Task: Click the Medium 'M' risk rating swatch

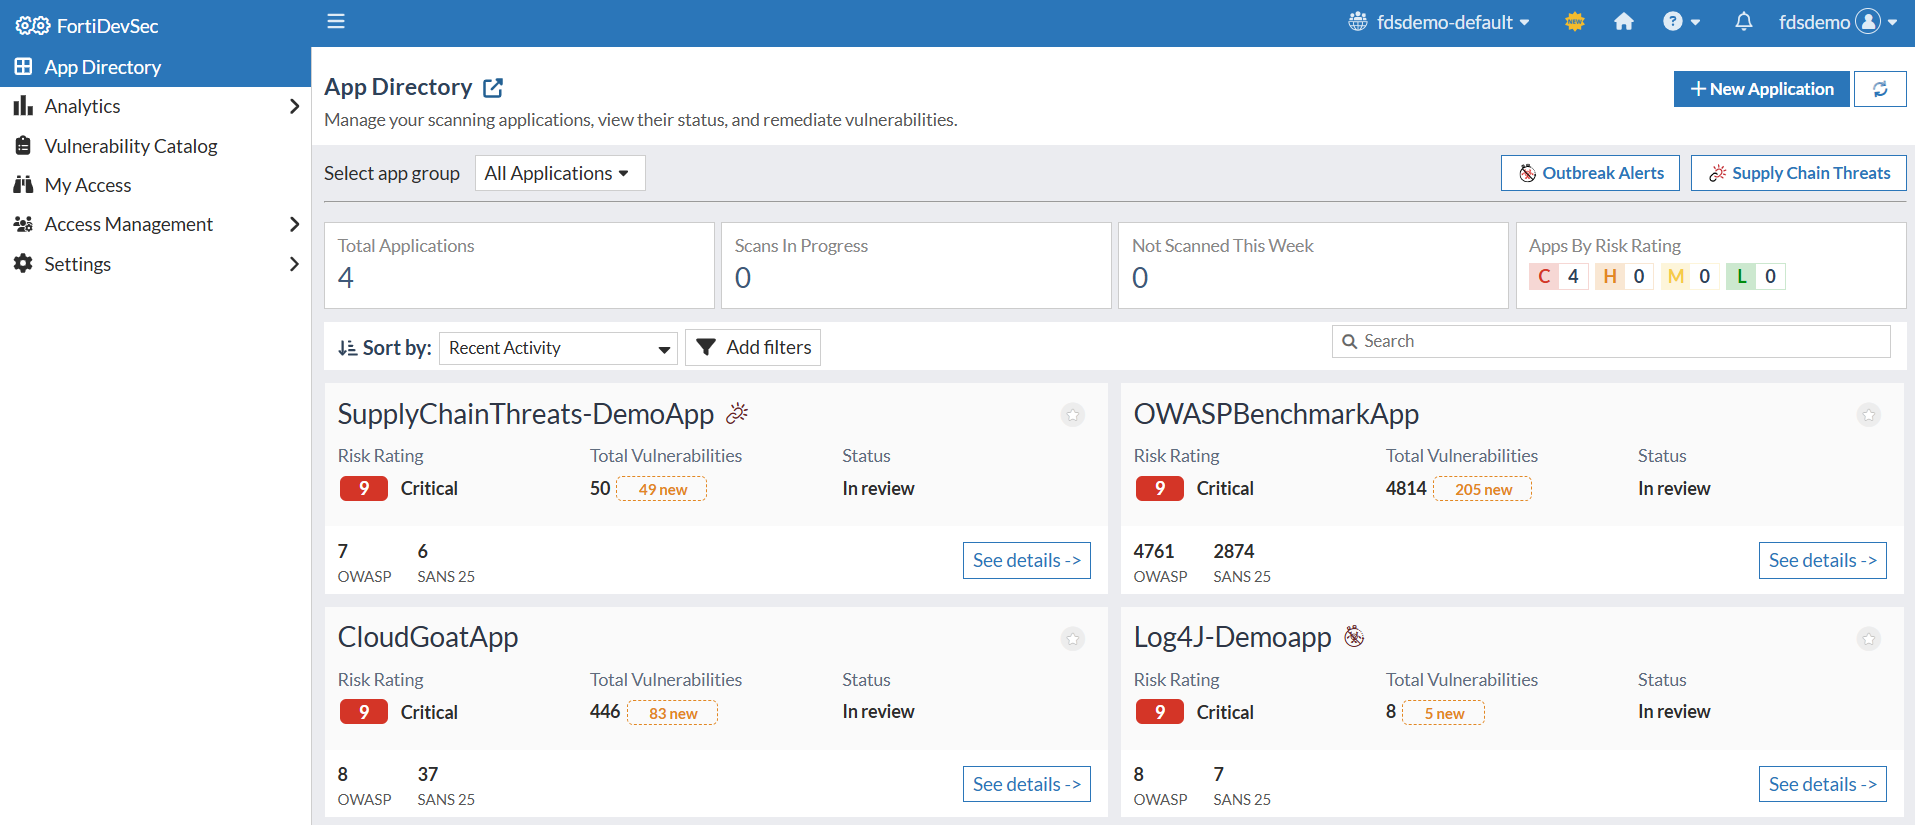Action: pos(1676,277)
